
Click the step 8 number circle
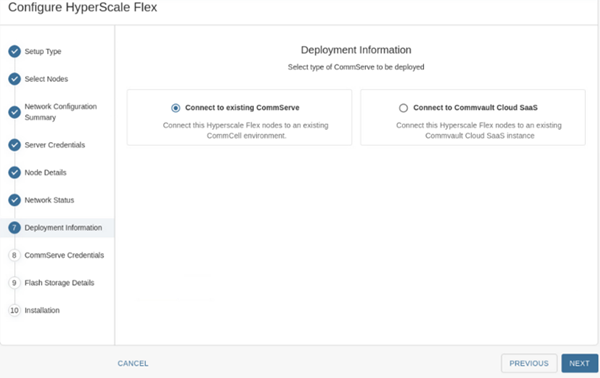click(x=14, y=255)
